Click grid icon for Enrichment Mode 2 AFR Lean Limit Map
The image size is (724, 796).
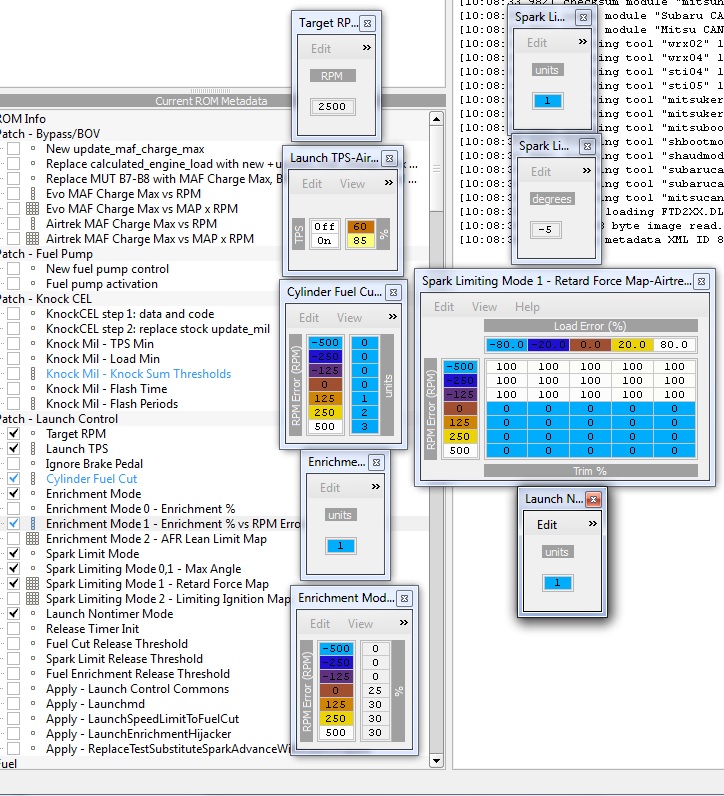pos(32,539)
